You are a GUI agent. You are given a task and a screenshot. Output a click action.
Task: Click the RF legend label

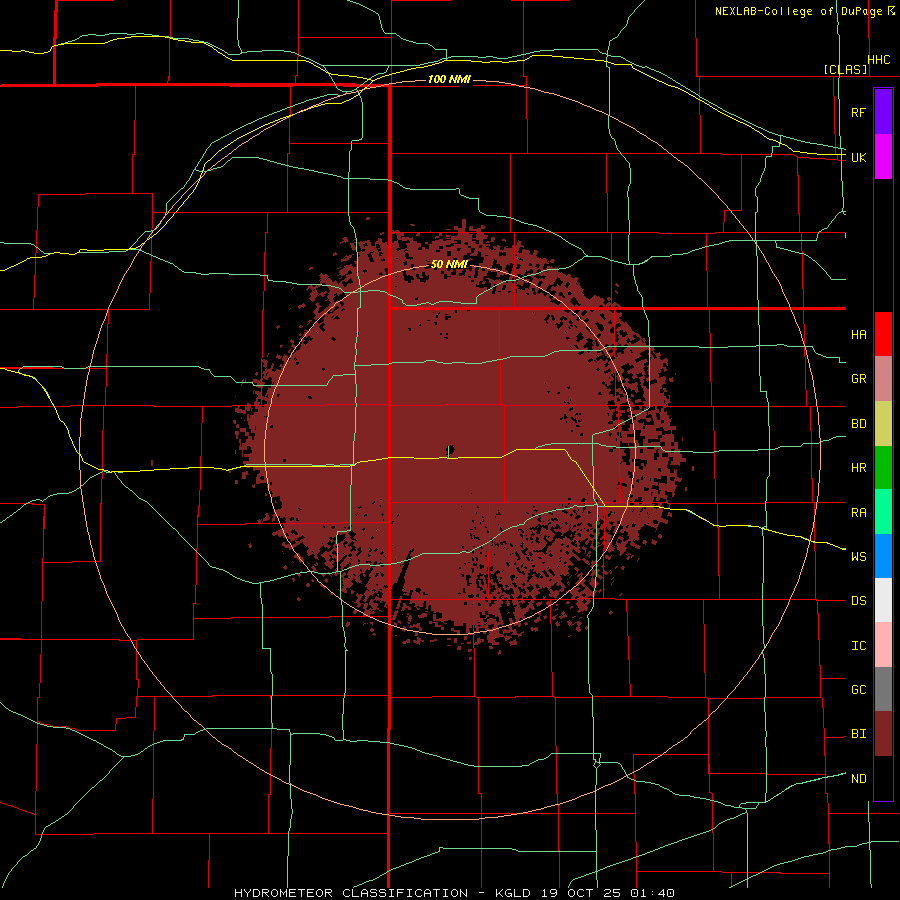coord(858,112)
